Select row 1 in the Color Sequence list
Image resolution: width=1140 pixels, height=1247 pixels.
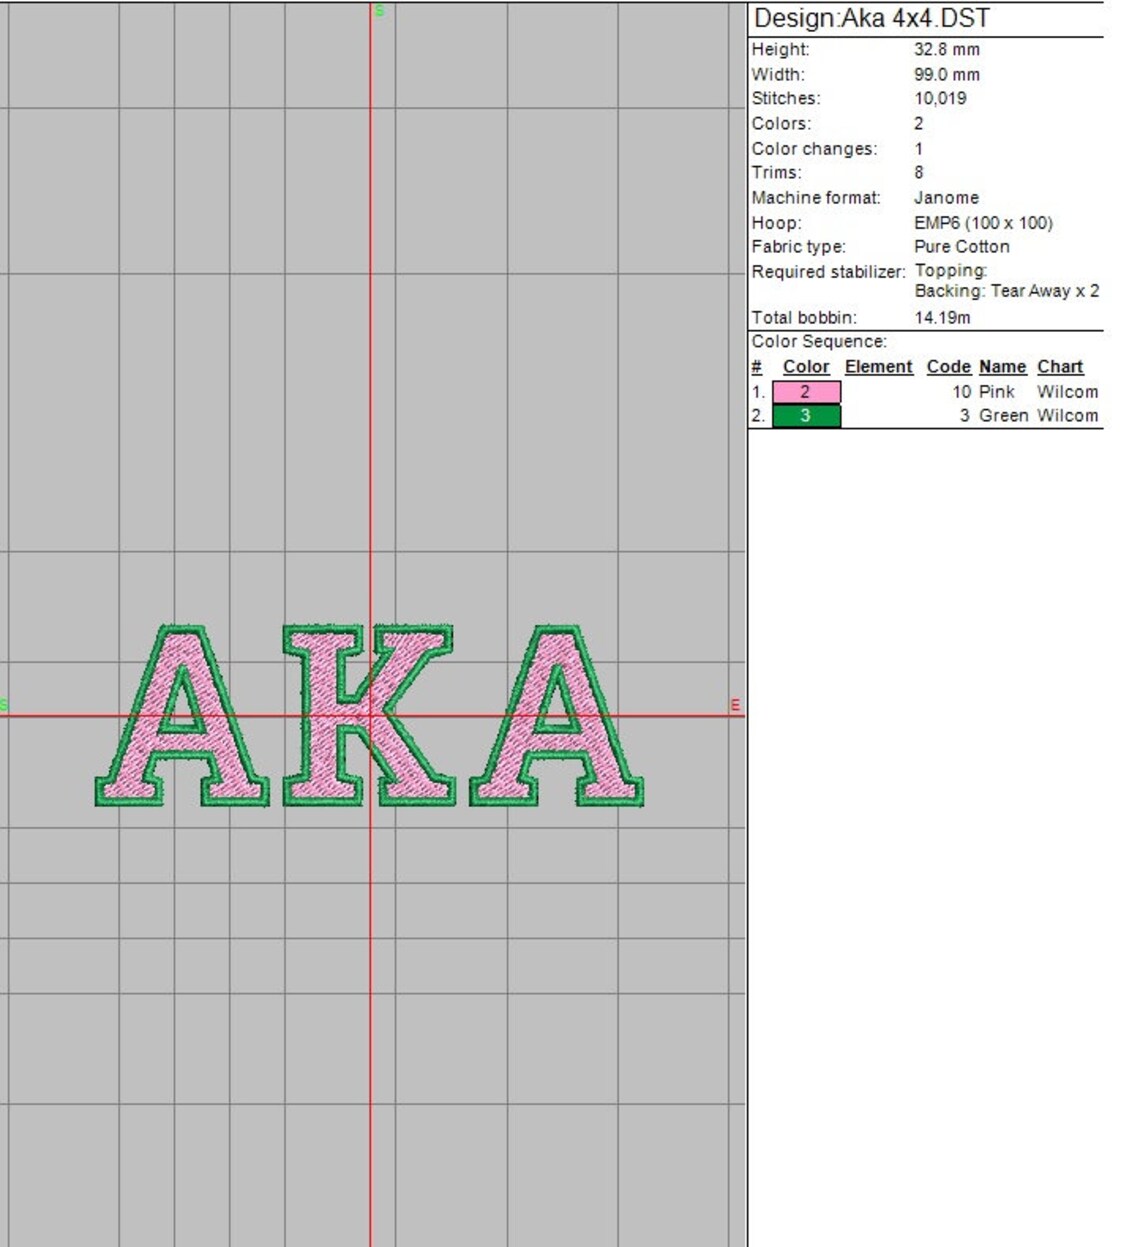click(x=757, y=392)
